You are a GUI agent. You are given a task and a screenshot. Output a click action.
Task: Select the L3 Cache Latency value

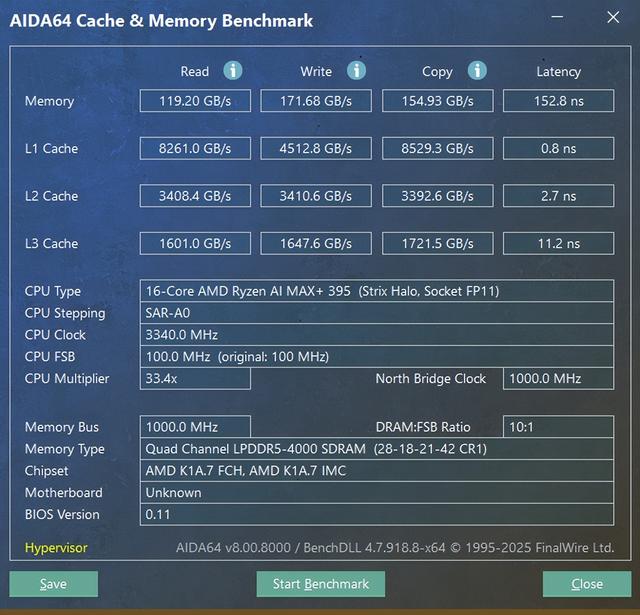pos(558,243)
